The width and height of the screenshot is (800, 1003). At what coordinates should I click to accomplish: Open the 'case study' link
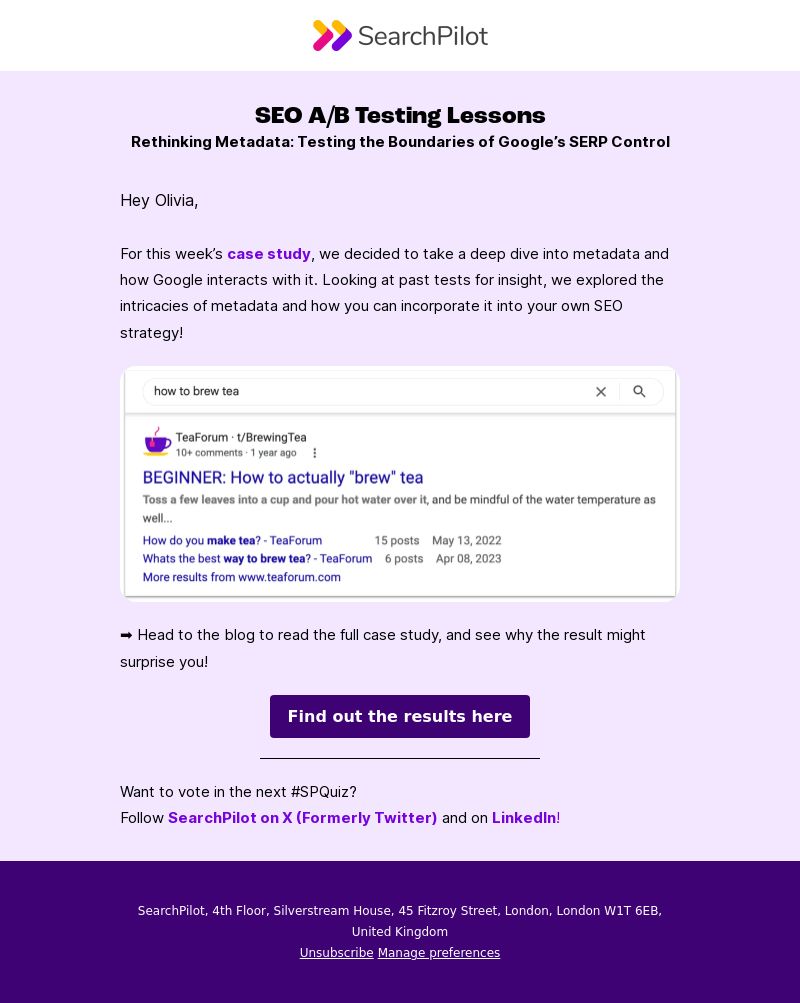point(269,253)
